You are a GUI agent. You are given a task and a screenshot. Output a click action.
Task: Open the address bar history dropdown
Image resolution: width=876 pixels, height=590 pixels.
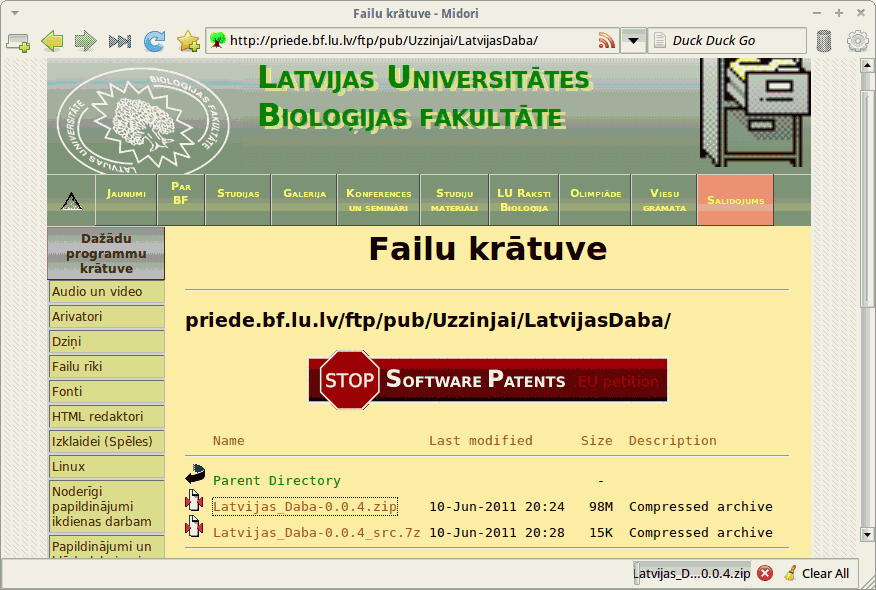(x=633, y=40)
